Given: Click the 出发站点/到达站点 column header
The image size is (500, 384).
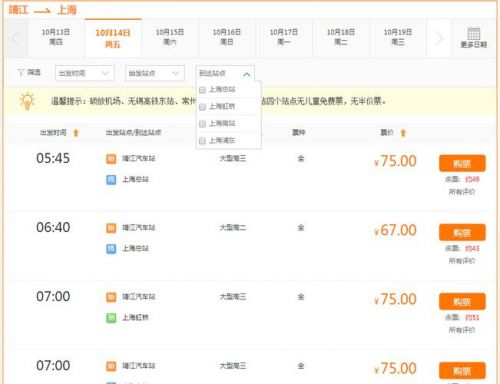Looking at the screenshot, I should (133, 133).
